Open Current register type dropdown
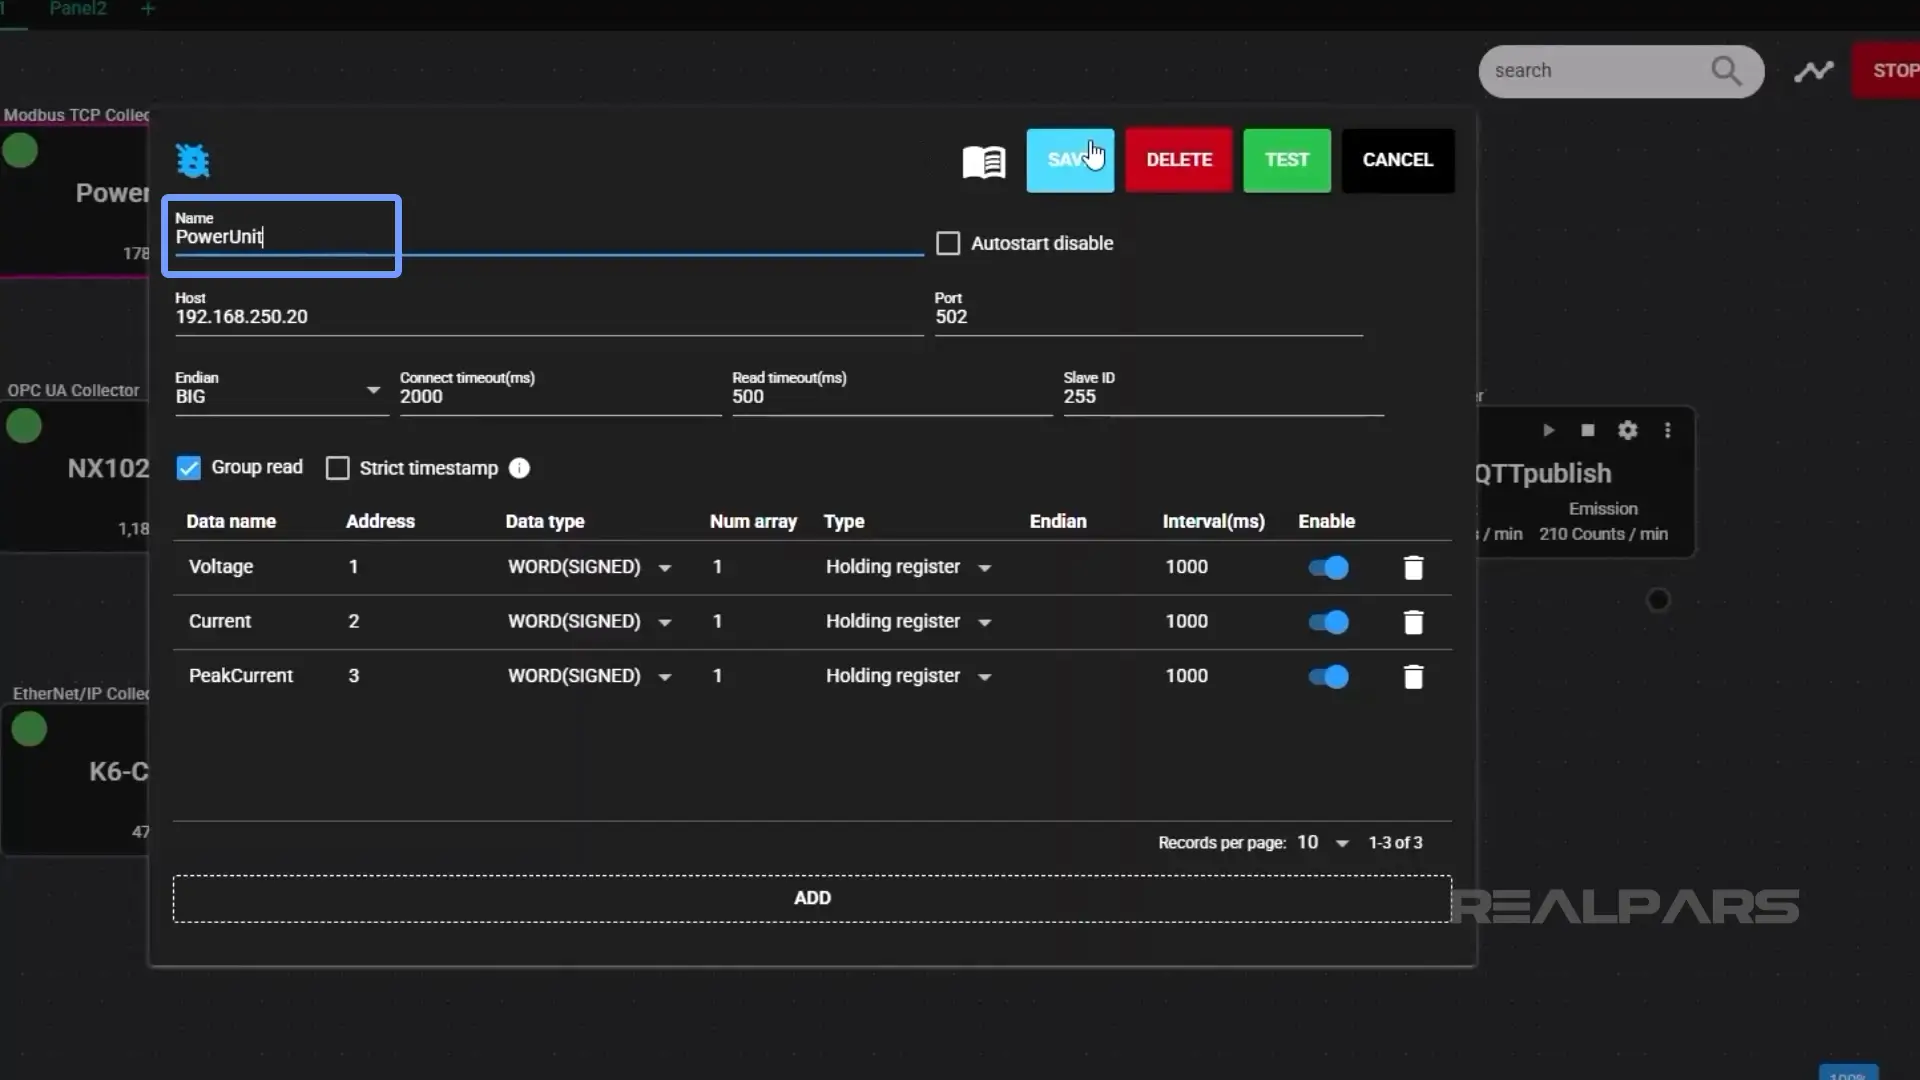This screenshot has height=1080, width=1920. tap(908, 622)
